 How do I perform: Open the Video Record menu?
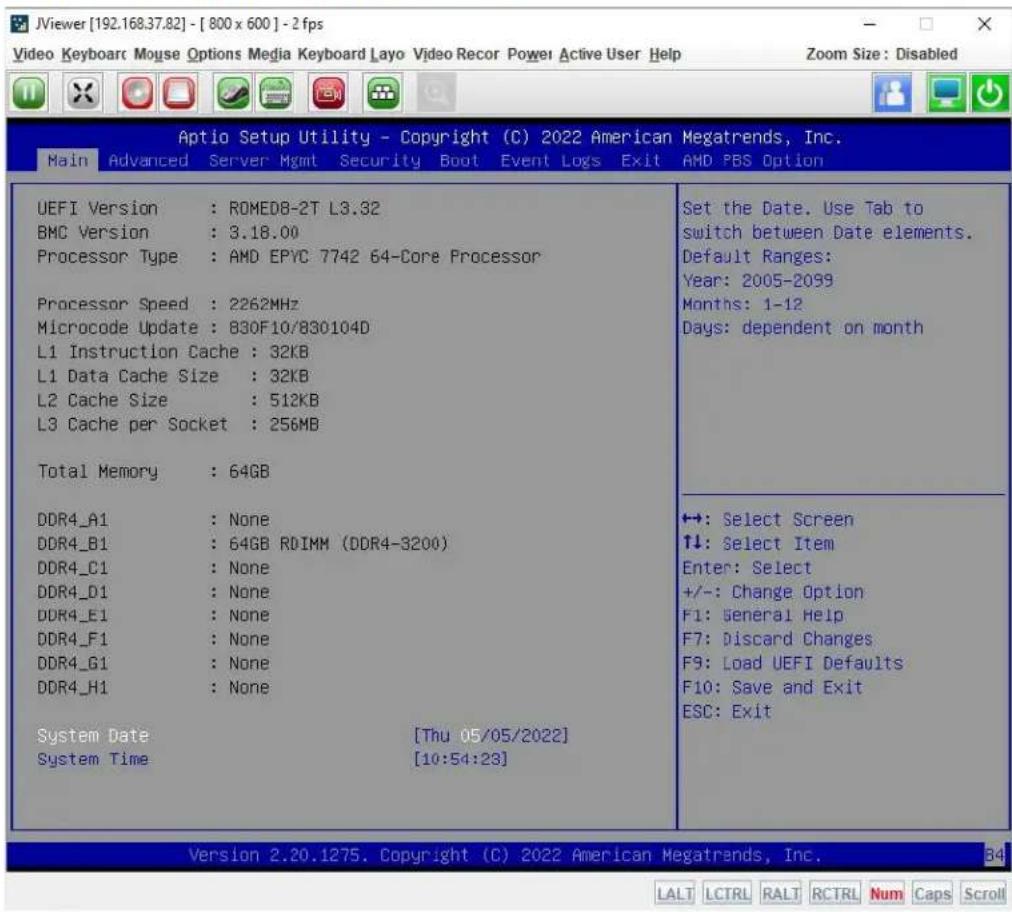pos(456,54)
